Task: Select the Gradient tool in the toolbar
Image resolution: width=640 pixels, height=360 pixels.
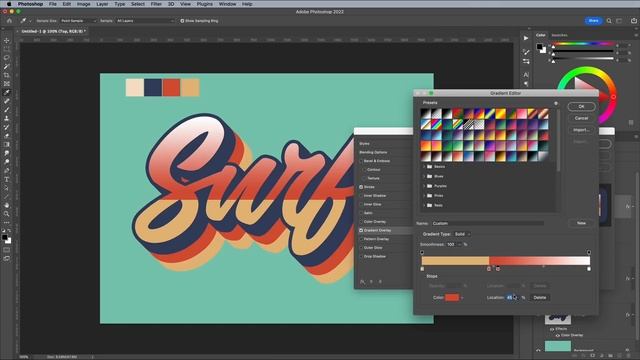Action: click(x=7, y=144)
